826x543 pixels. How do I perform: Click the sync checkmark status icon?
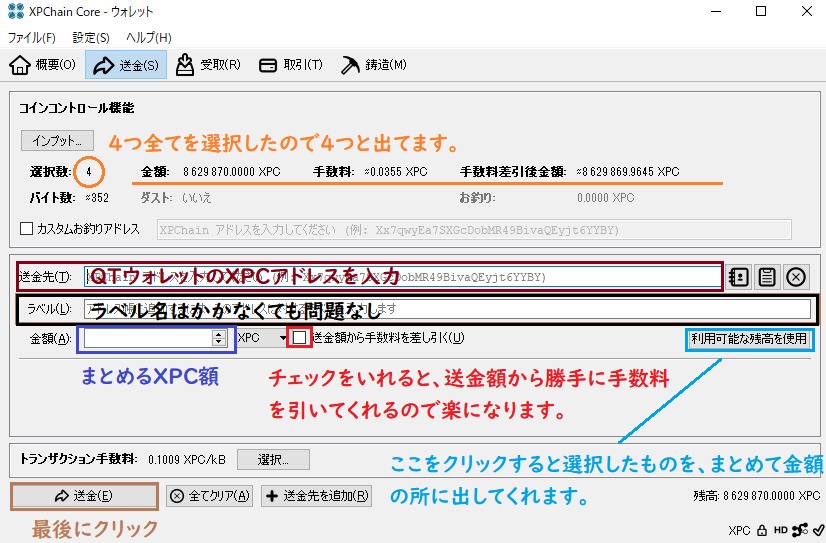click(818, 530)
